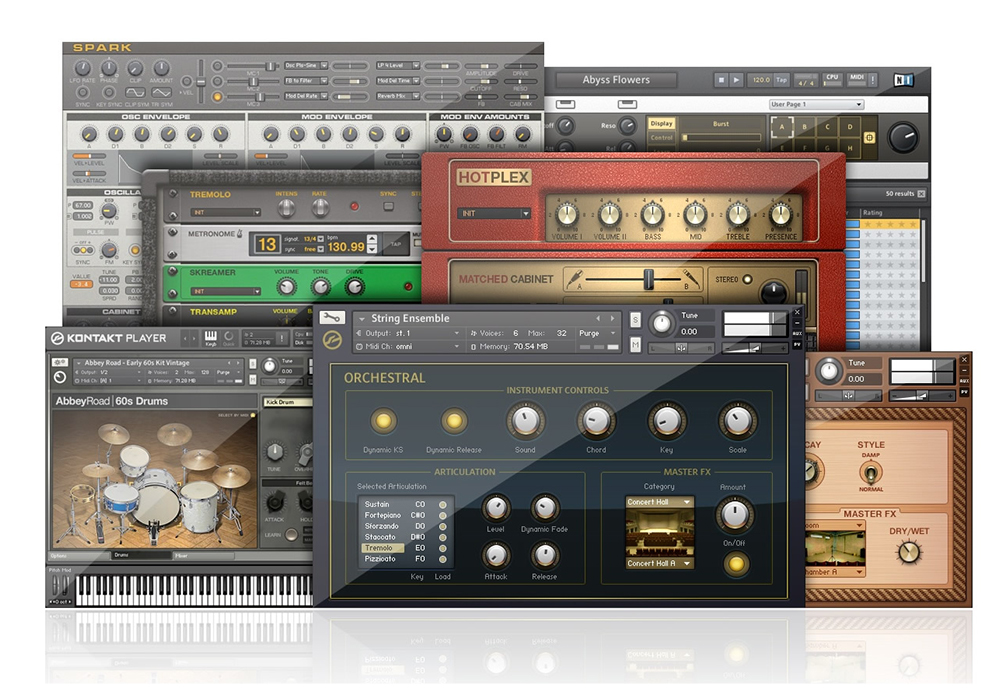This screenshot has height=698, width=1000.
Task: Open the Purge dropdown in String Ensemble
Action: pyautogui.click(x=597, y=333)
